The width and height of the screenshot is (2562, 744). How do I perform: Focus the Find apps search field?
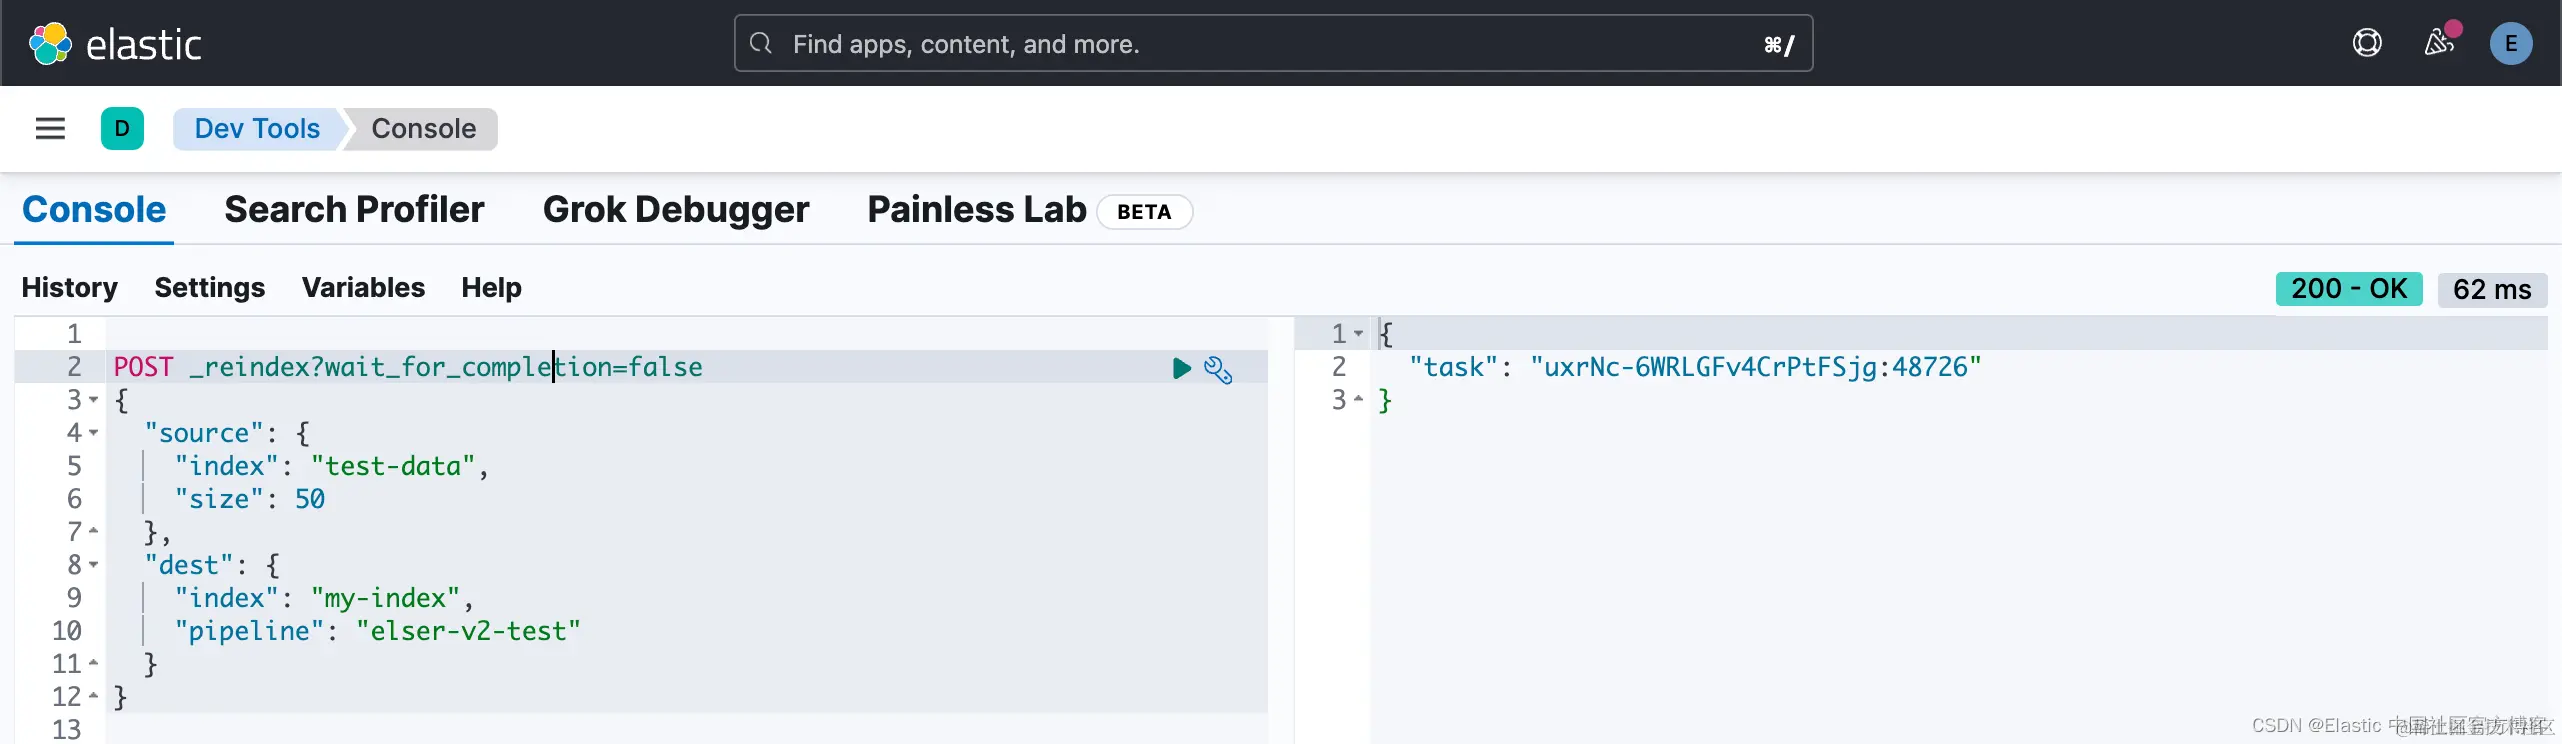(x=1272, y=44)
